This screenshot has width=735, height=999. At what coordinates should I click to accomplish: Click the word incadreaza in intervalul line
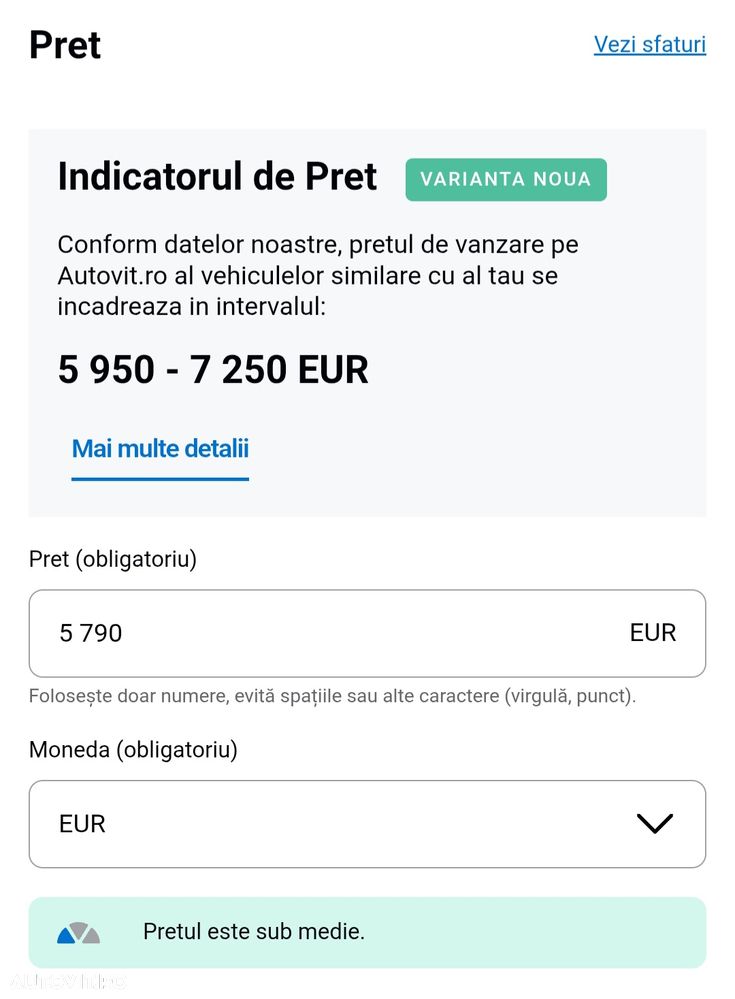pyautogui.click(x=122, y=306)
